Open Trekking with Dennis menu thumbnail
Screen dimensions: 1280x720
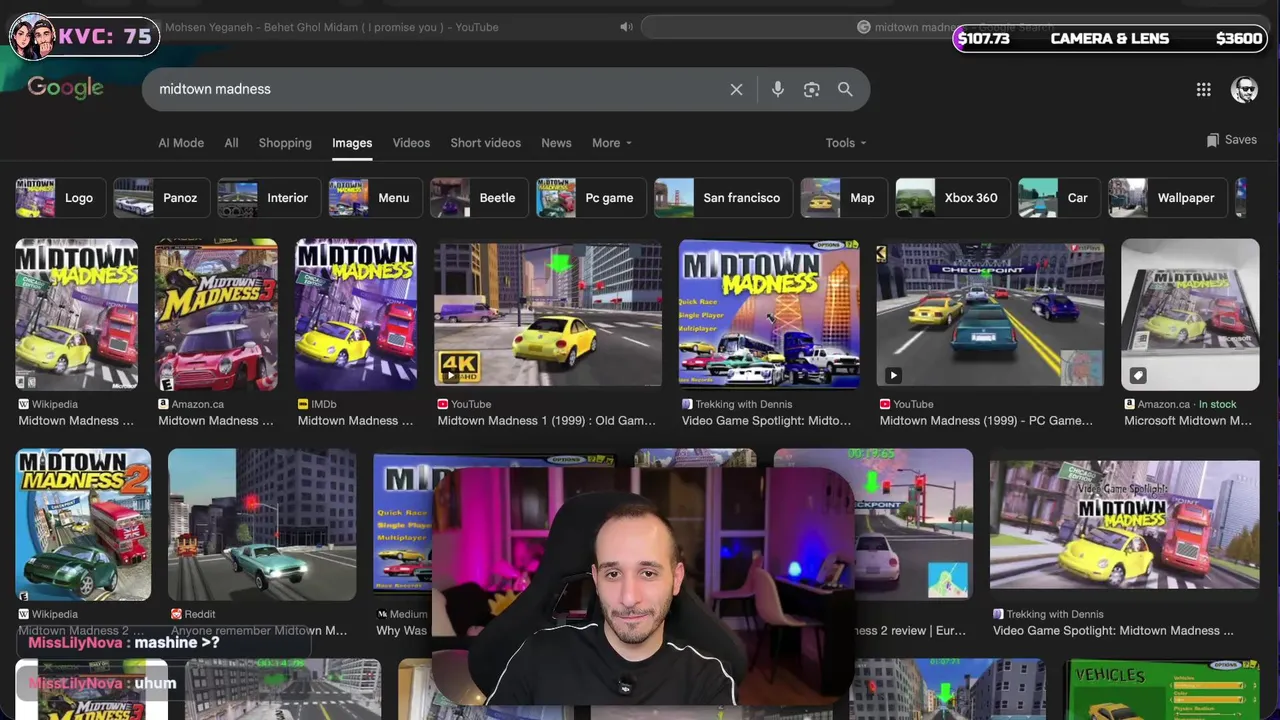[769, 314]
